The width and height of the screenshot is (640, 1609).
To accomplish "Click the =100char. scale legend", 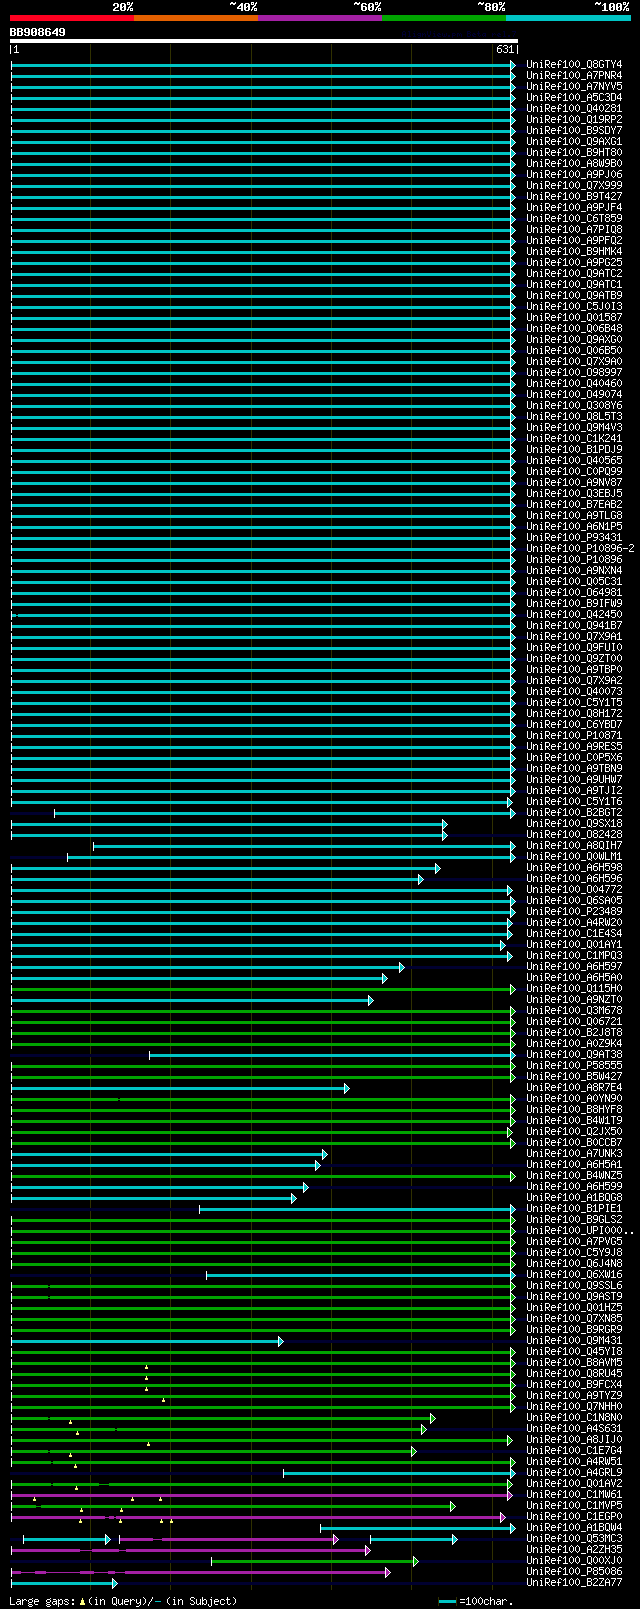I will pyautogui.click(x=476, y=1602).
